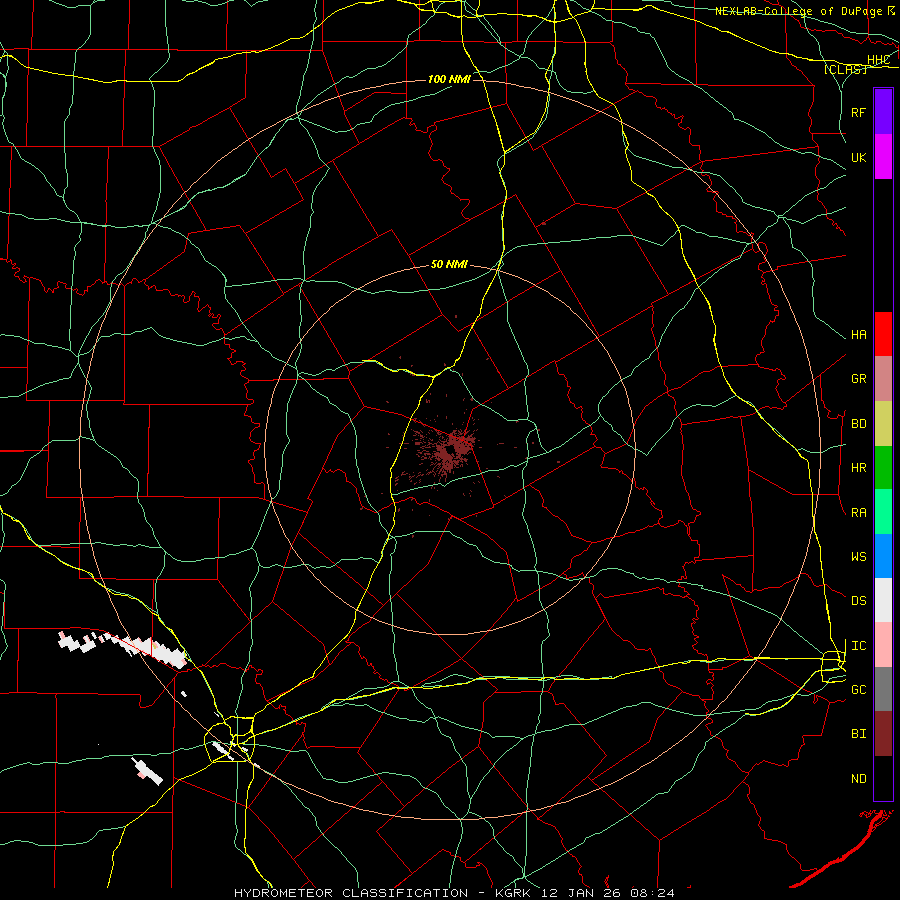900x900 pixels.
Task: Click the BI legend label
Action: pyautogui.click(x=858, y=734)
